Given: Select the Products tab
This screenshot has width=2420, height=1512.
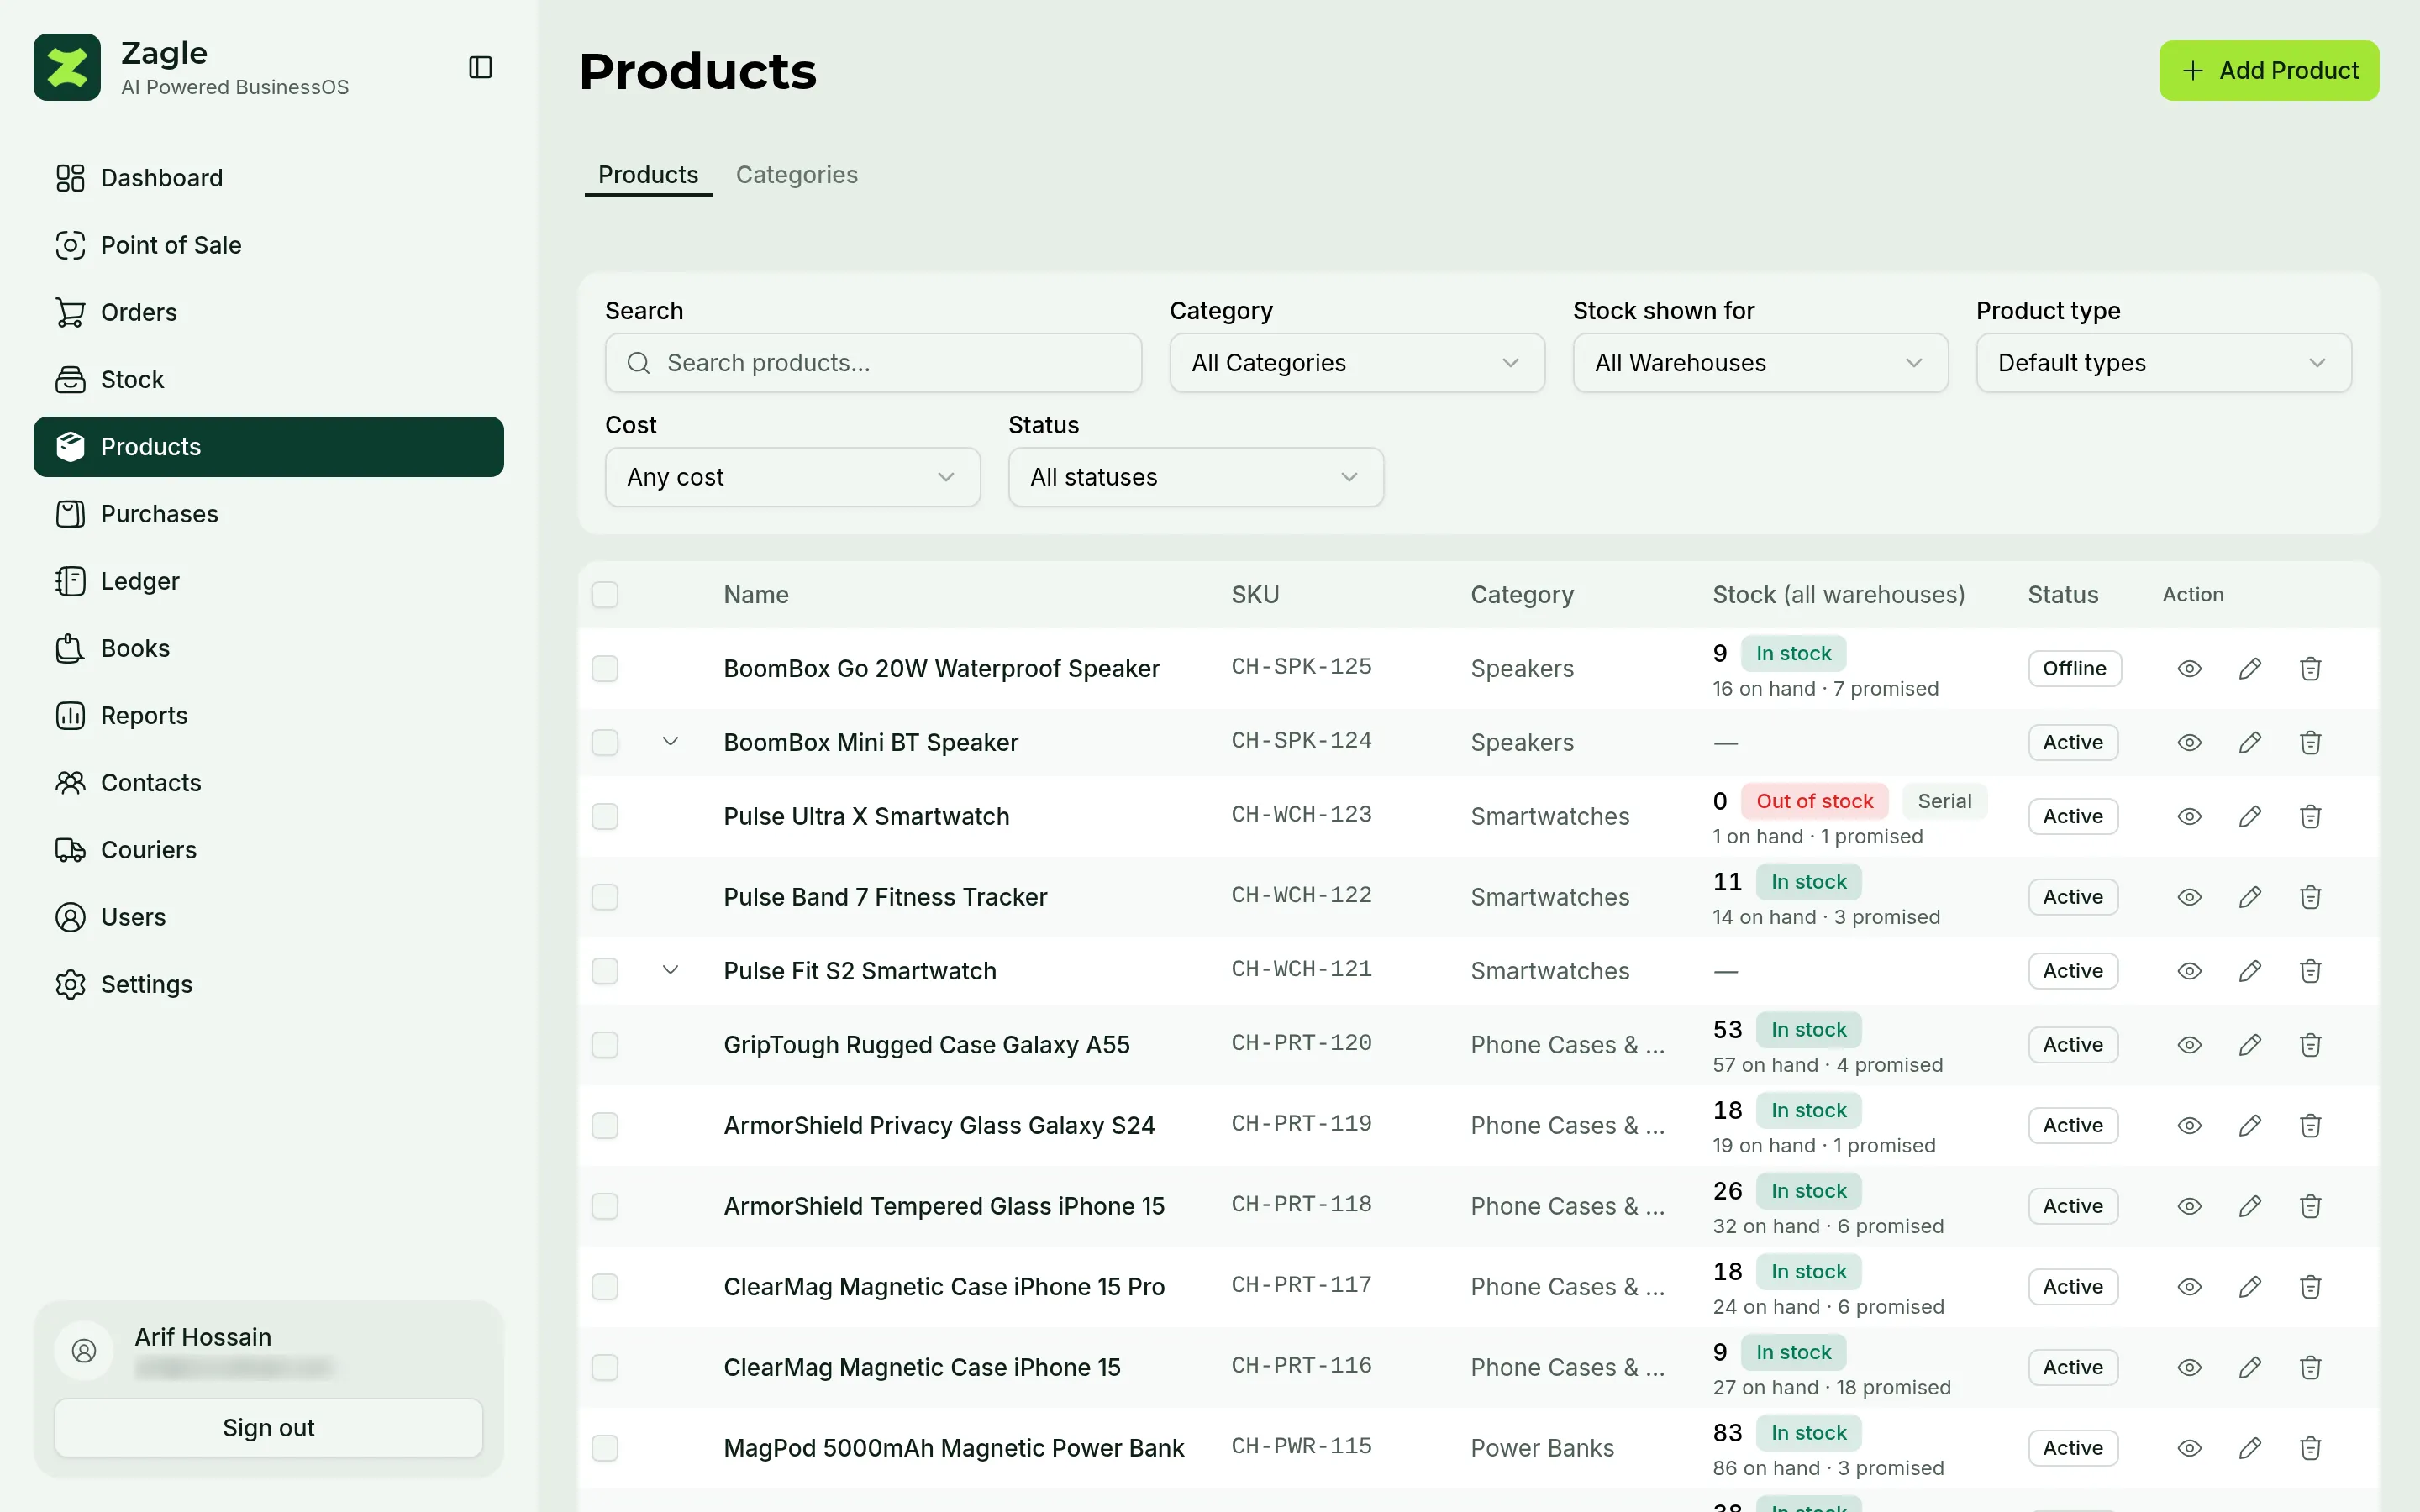Looking at the screenshot, I should [648, 175].
